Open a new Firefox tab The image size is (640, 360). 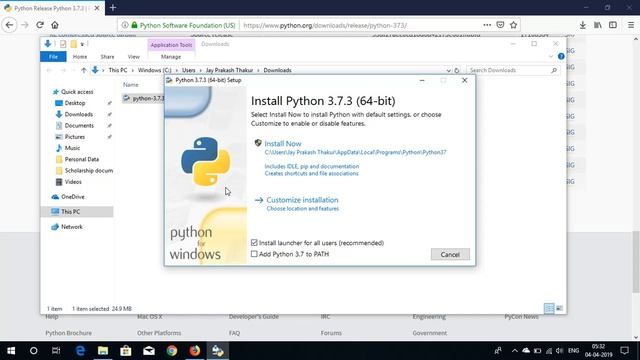tap(113, 8)
